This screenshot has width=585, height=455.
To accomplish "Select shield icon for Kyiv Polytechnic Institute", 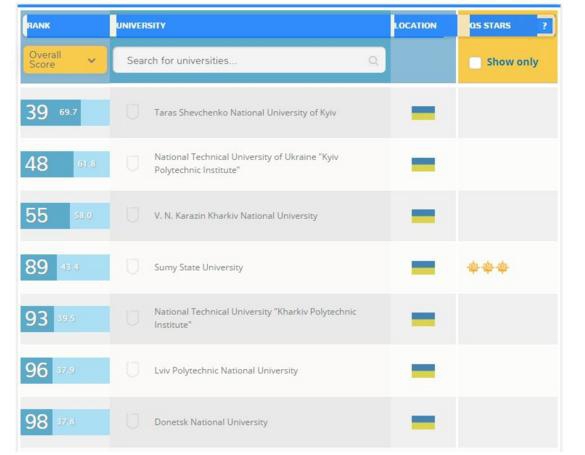I will [132, 163].
